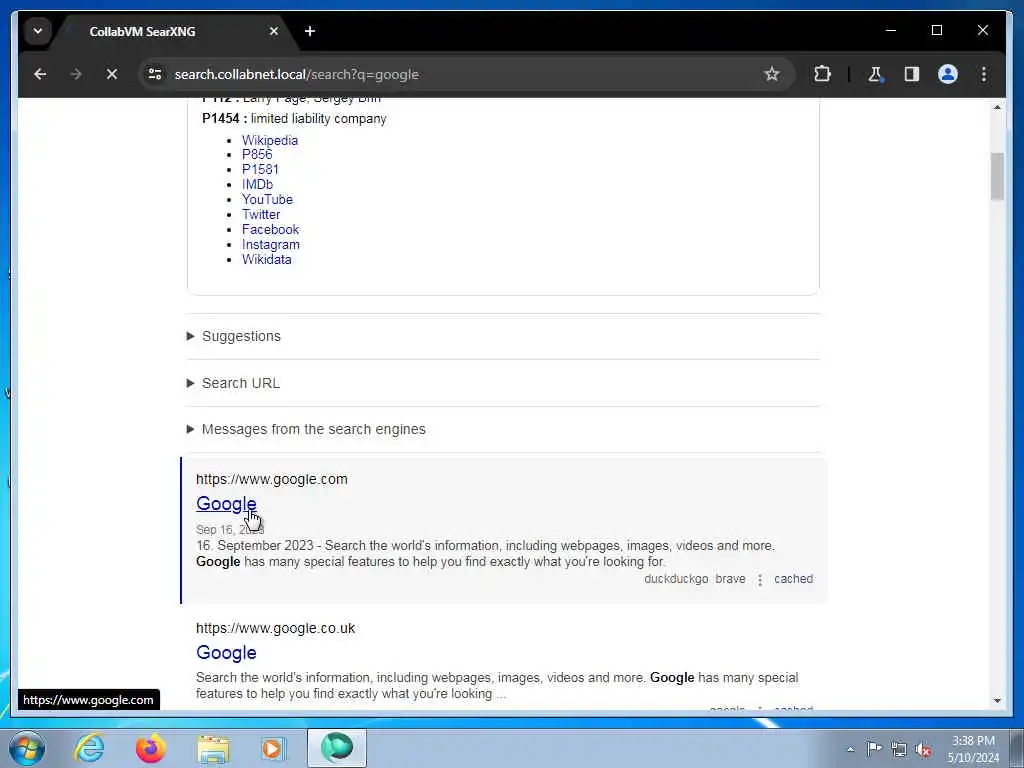The height and width of the screenshot is (768, 1024).
Task: Click the address bar URL field
Action: pyautogui.click(x=457, y=74)
